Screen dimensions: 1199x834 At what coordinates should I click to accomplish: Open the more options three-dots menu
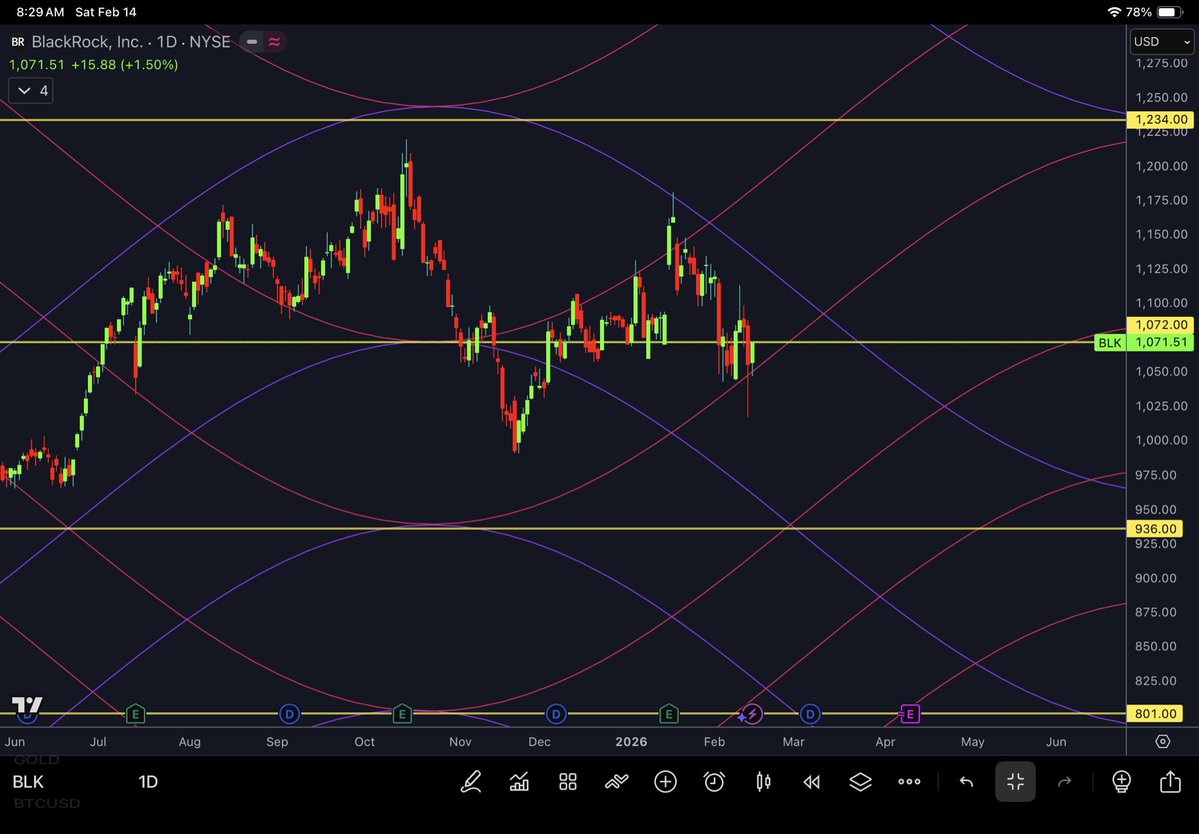pos(909,781)
